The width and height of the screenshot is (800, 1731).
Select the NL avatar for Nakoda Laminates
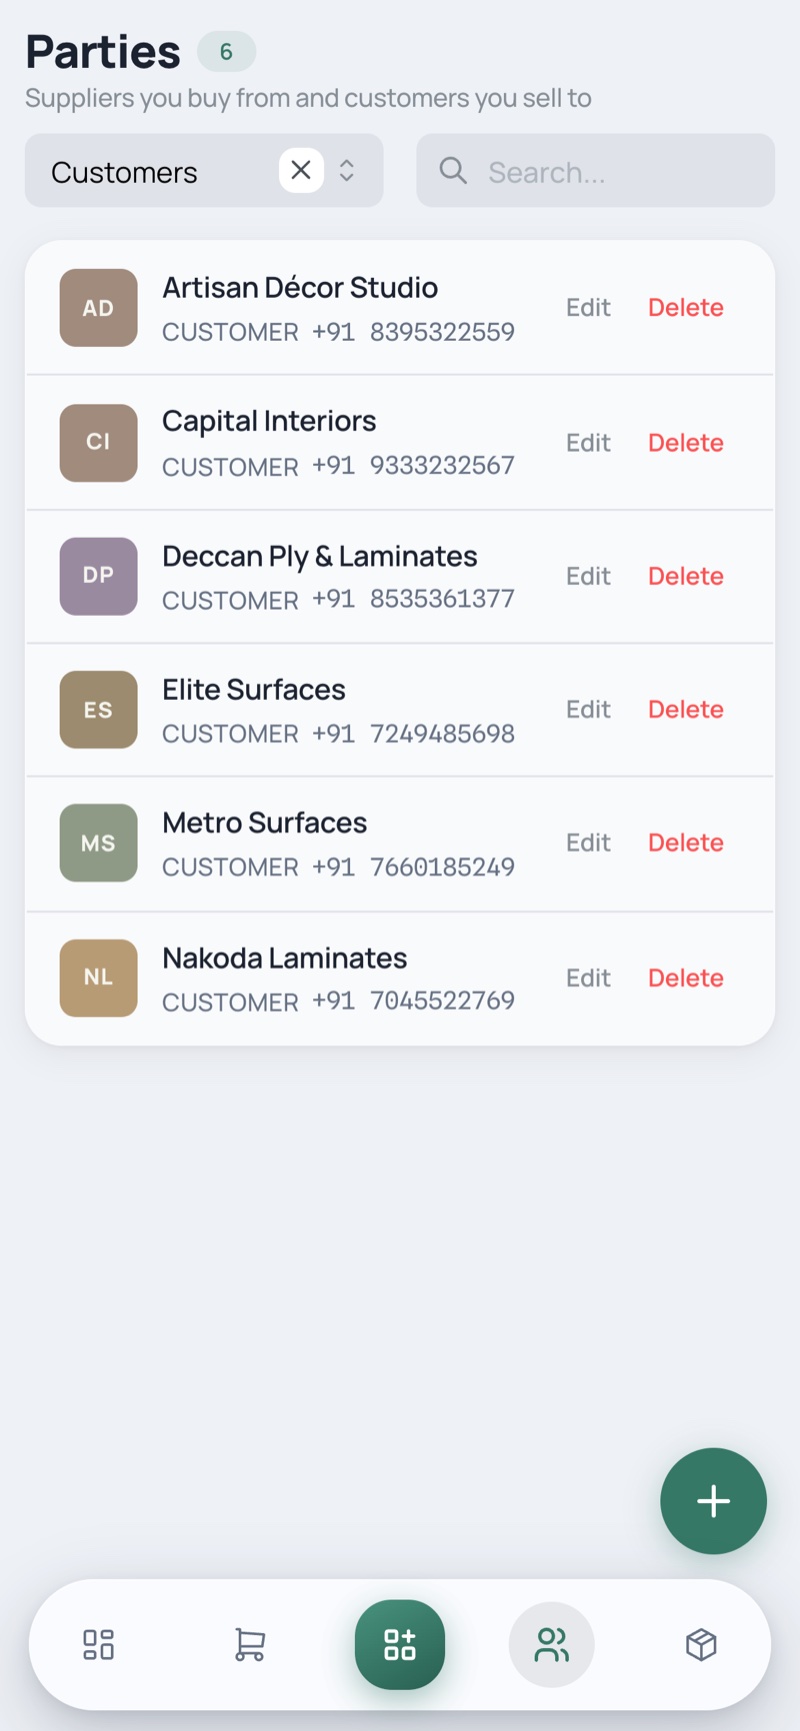(98, 977)
